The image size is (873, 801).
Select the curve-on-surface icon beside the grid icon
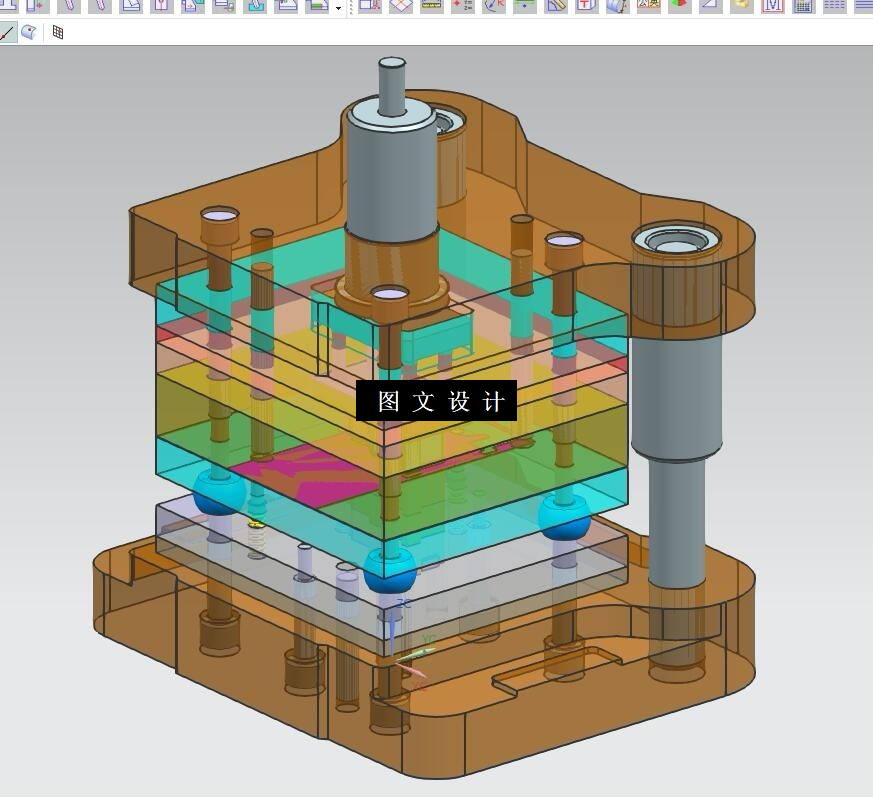[x=29, y=32]
